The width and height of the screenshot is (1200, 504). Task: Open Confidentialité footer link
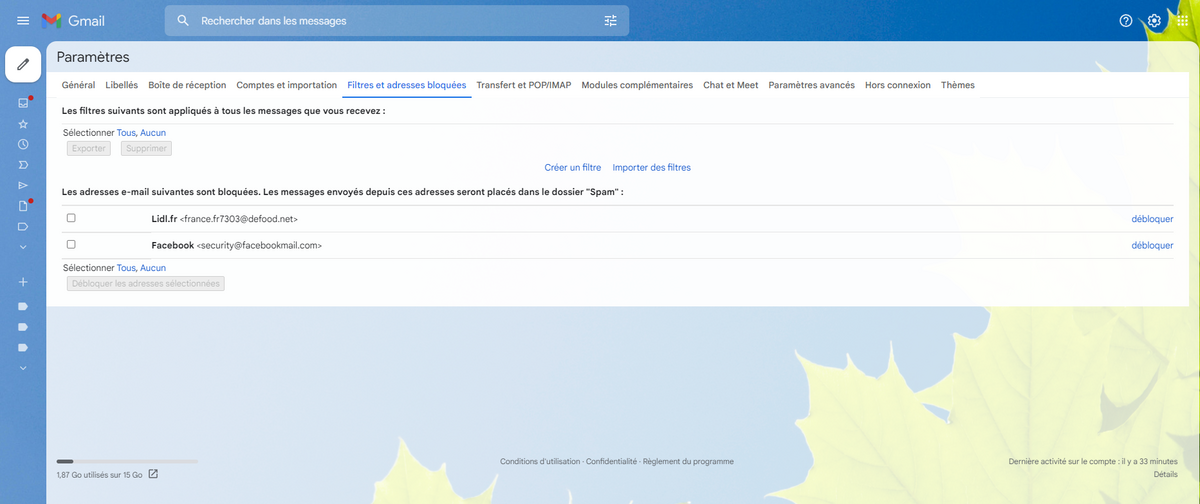[611, 461]
